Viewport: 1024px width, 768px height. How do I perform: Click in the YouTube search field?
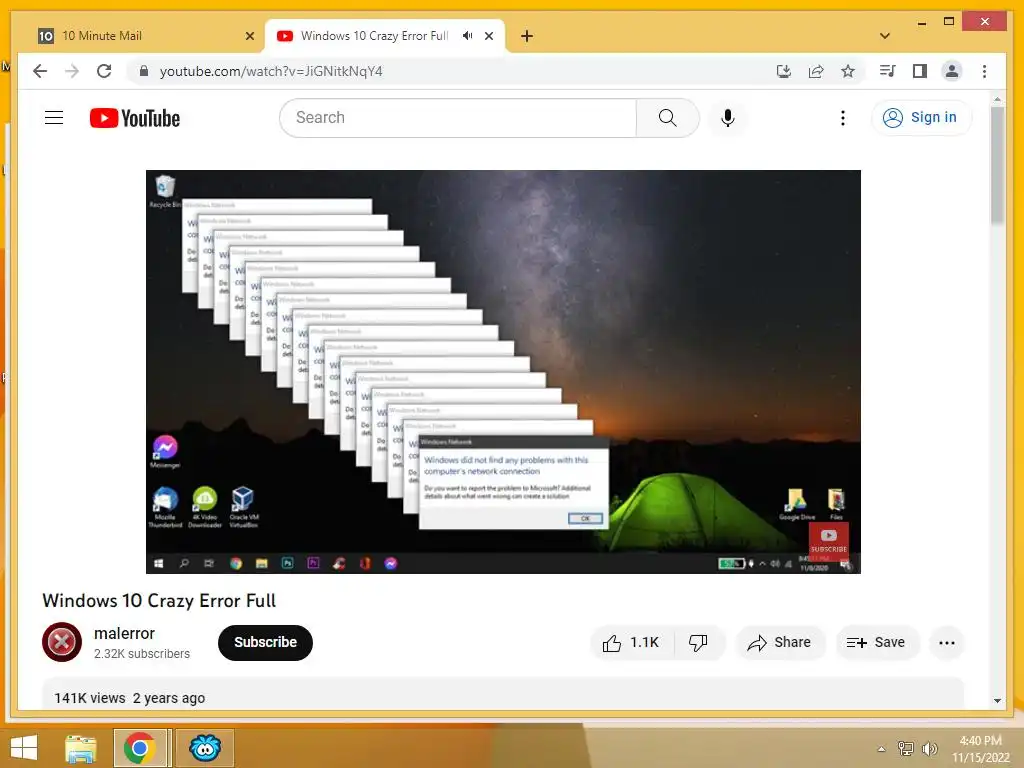click(457, 118)
